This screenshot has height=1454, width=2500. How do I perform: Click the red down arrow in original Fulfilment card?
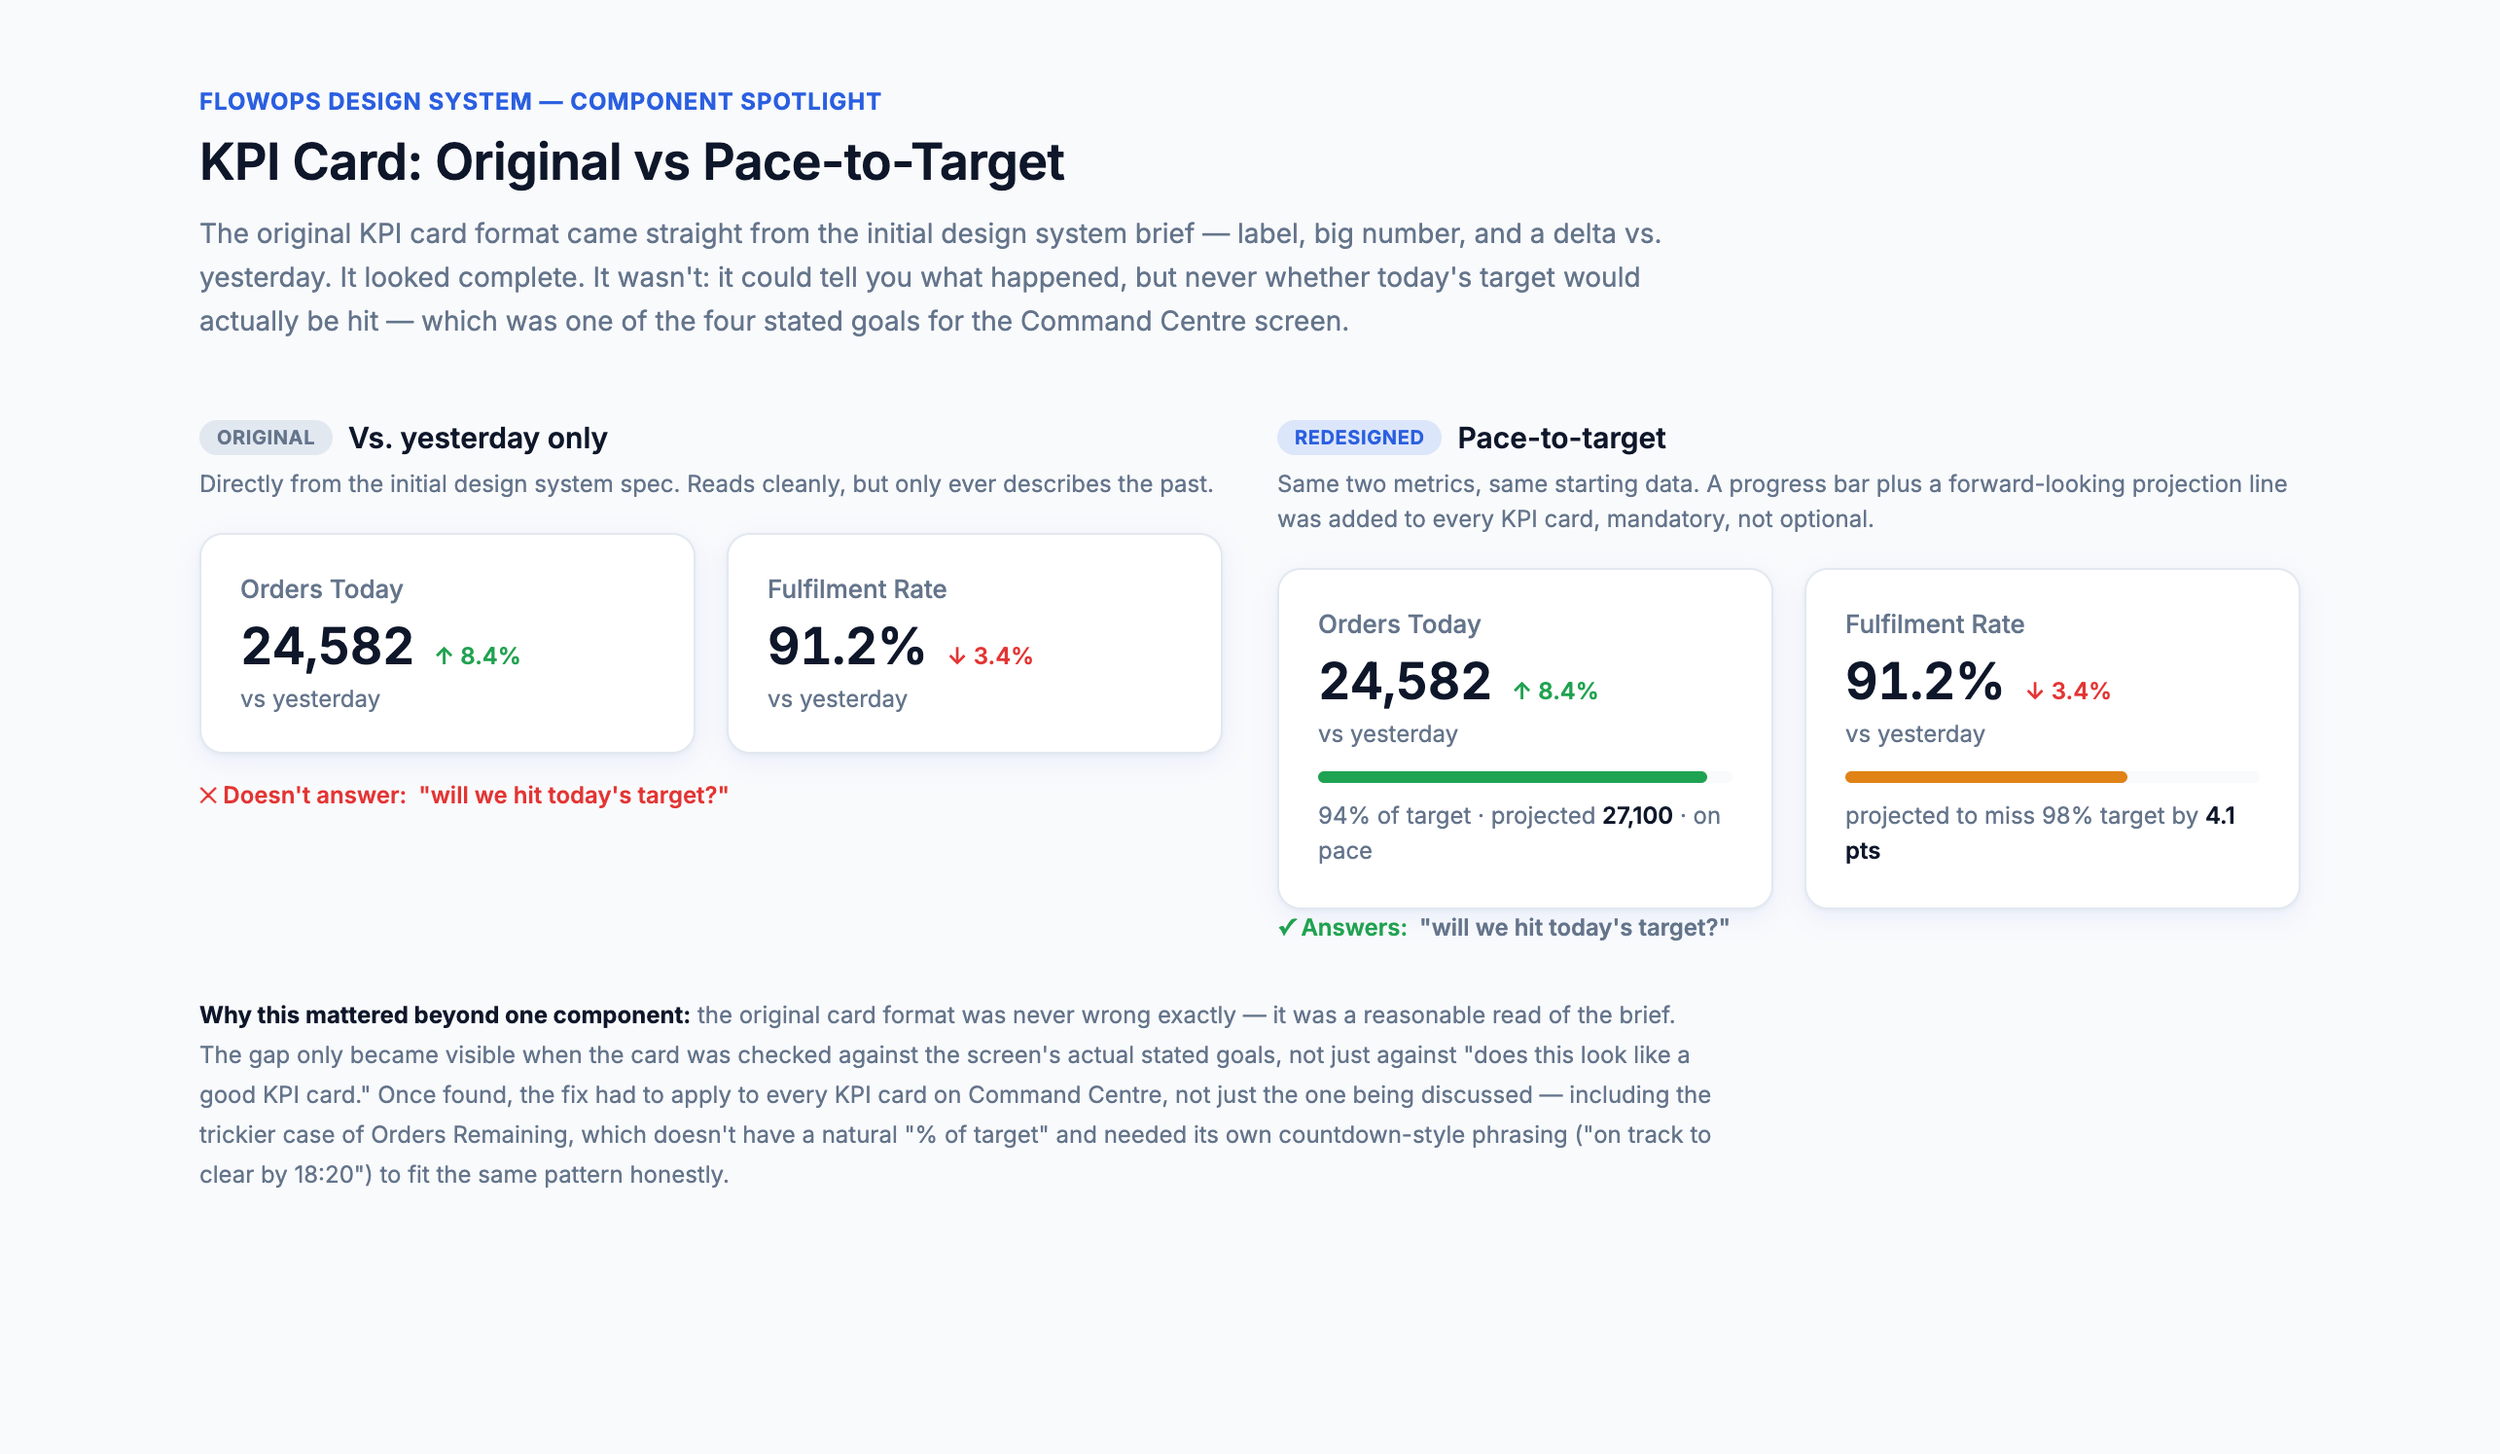pyautogui.click(x=957, y=656)
